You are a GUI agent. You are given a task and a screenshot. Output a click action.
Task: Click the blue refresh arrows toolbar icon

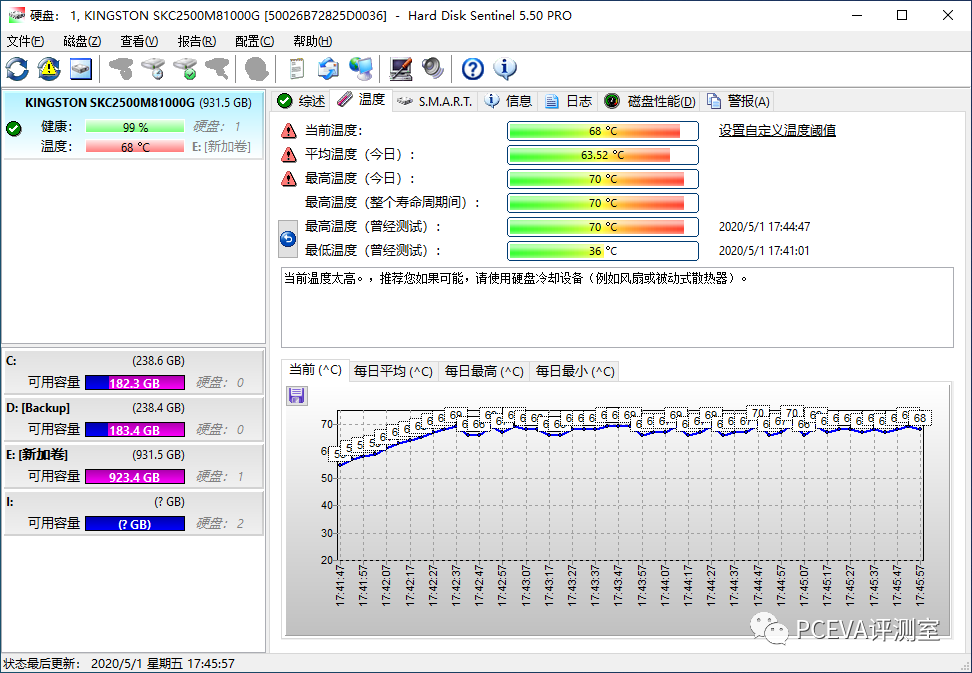[x=17, y=69]
